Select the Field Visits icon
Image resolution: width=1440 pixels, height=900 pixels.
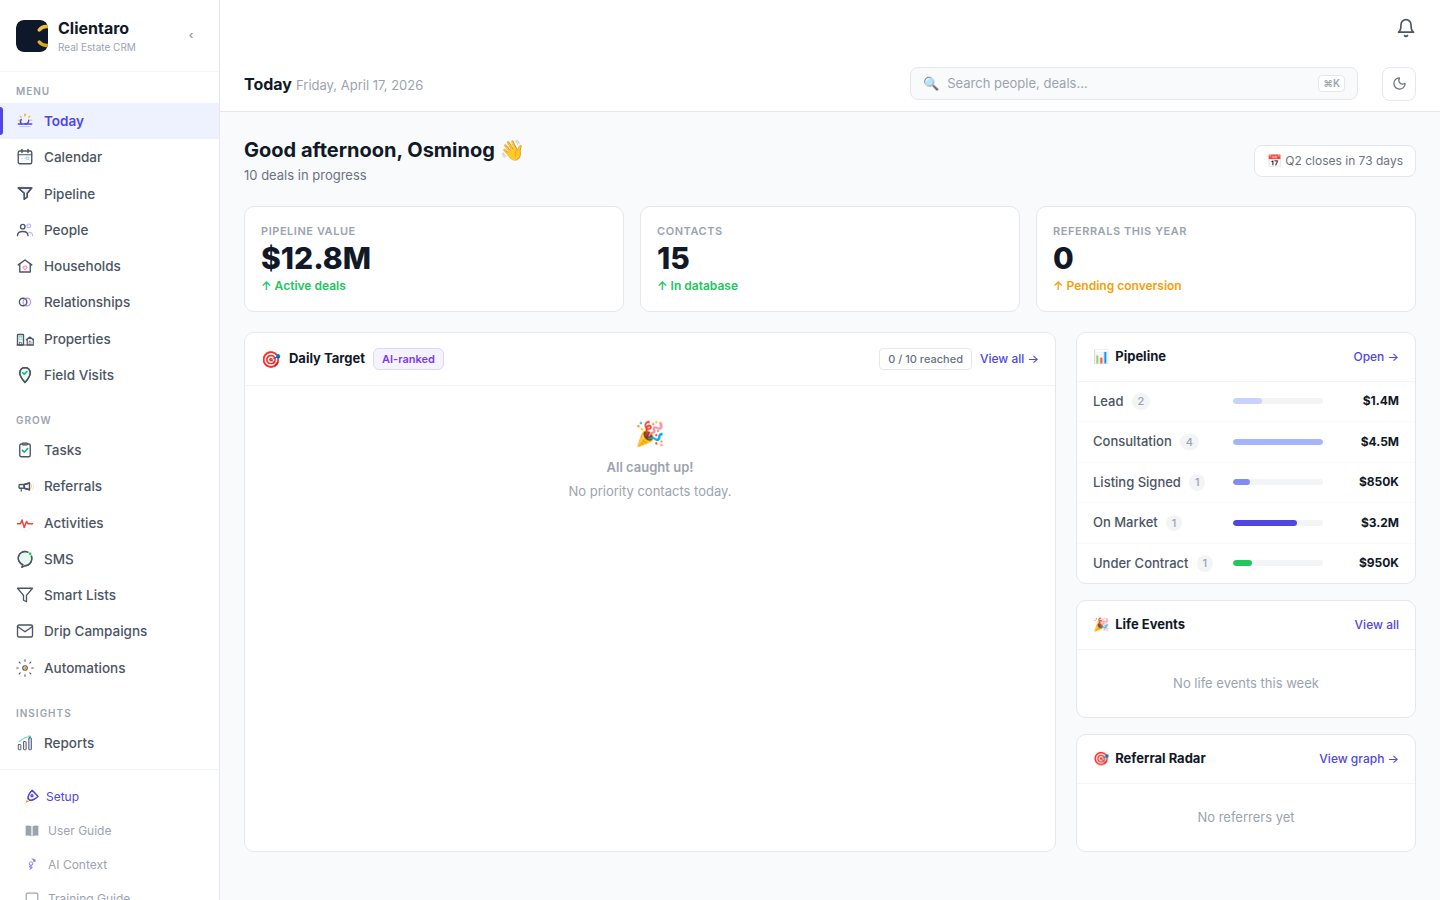click(x=25, y=375)
